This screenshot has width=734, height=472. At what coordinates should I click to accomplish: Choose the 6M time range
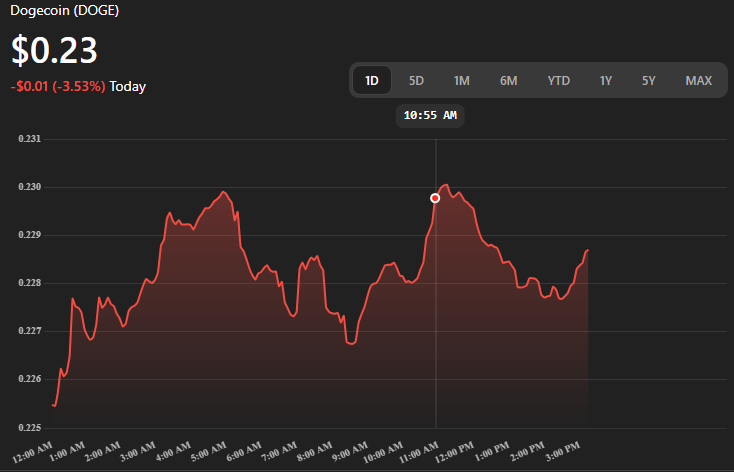pos(508,80)
